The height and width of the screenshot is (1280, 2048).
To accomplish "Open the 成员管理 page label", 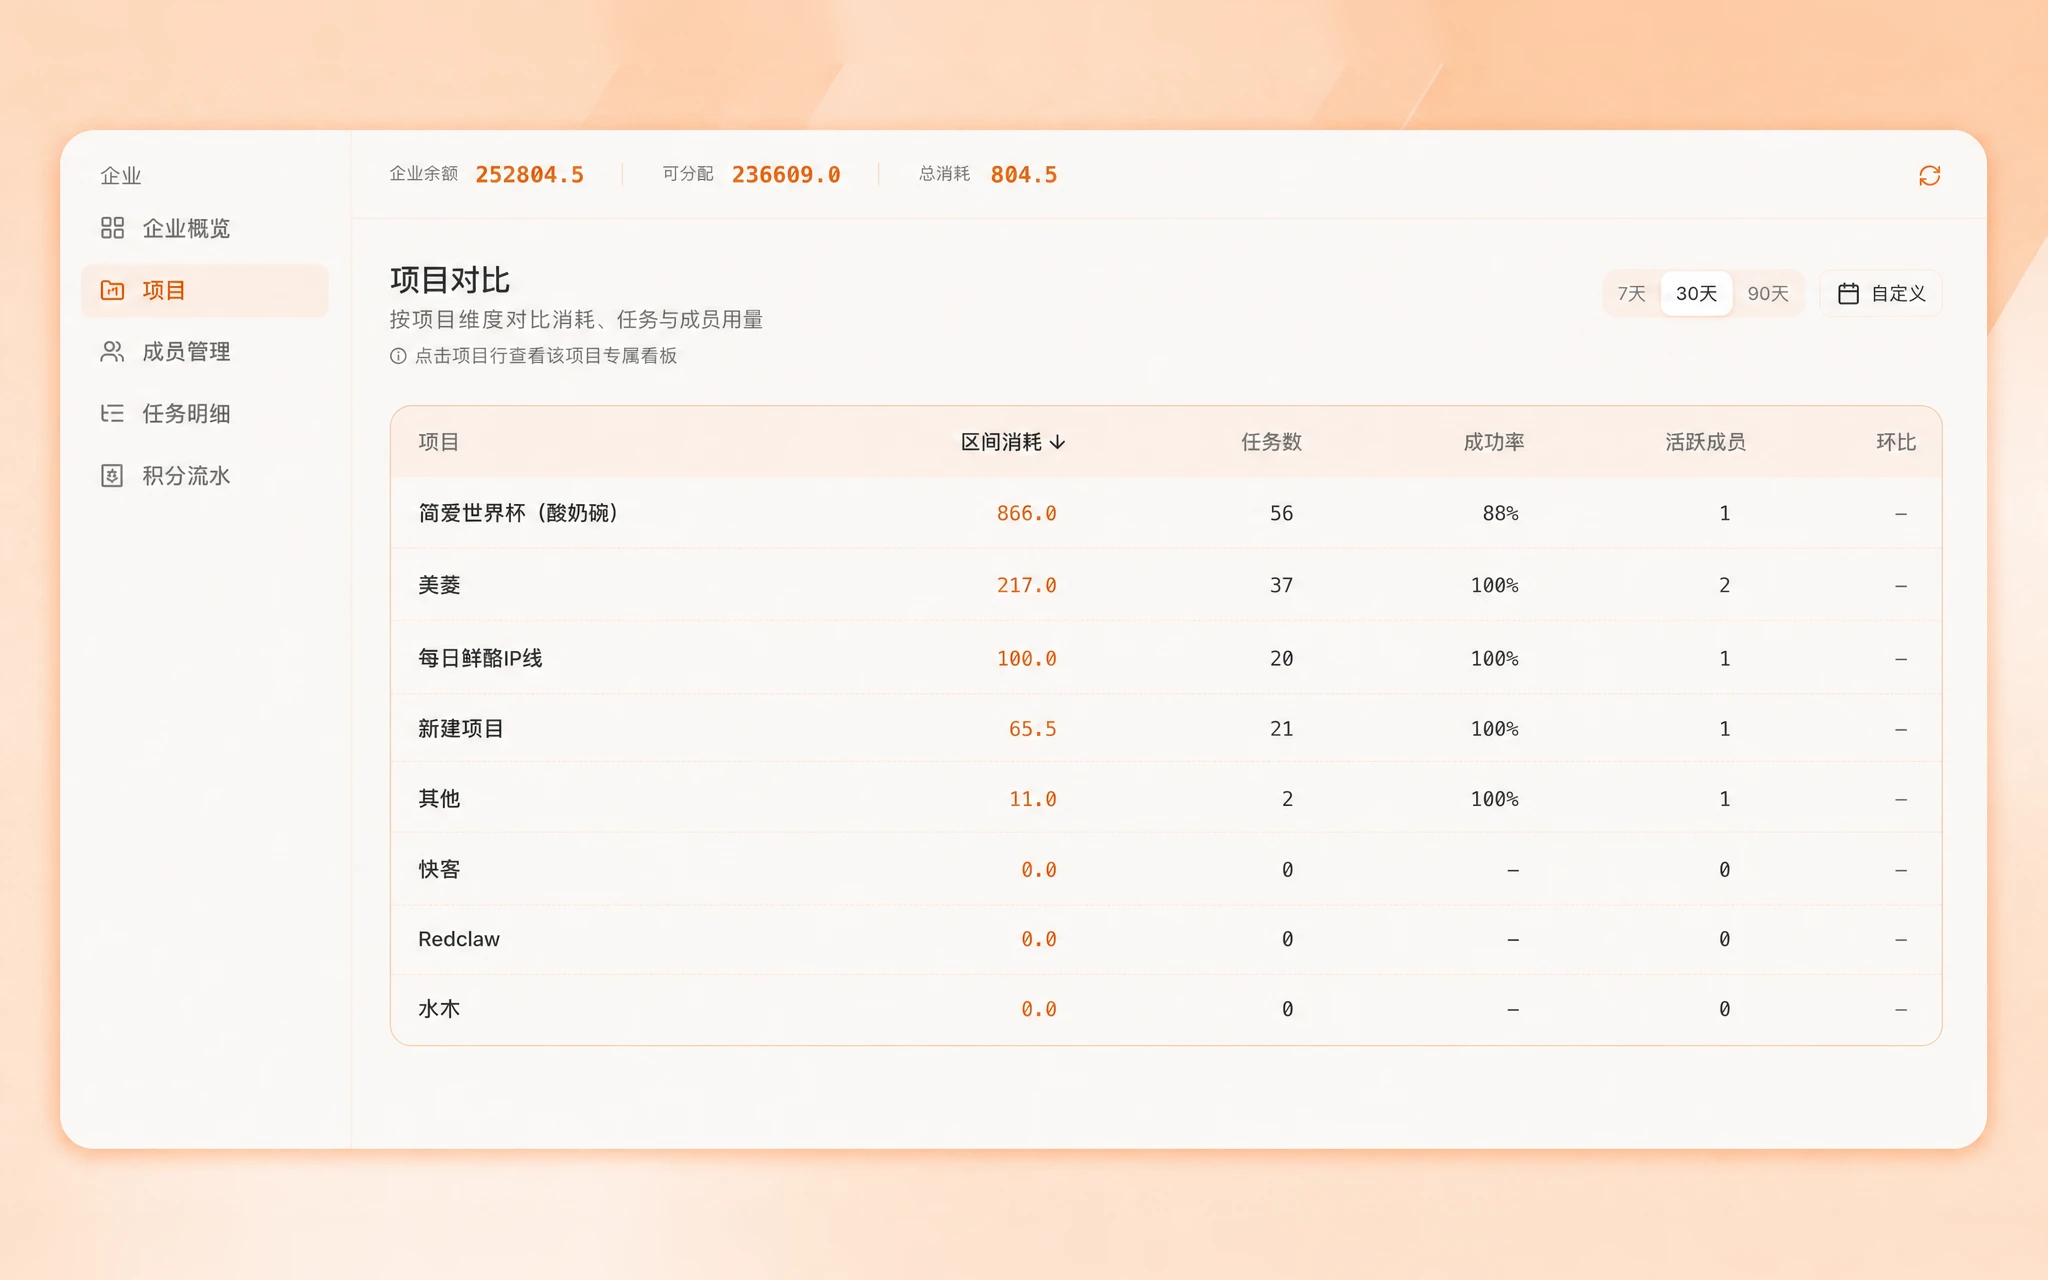I will [186, 352].
